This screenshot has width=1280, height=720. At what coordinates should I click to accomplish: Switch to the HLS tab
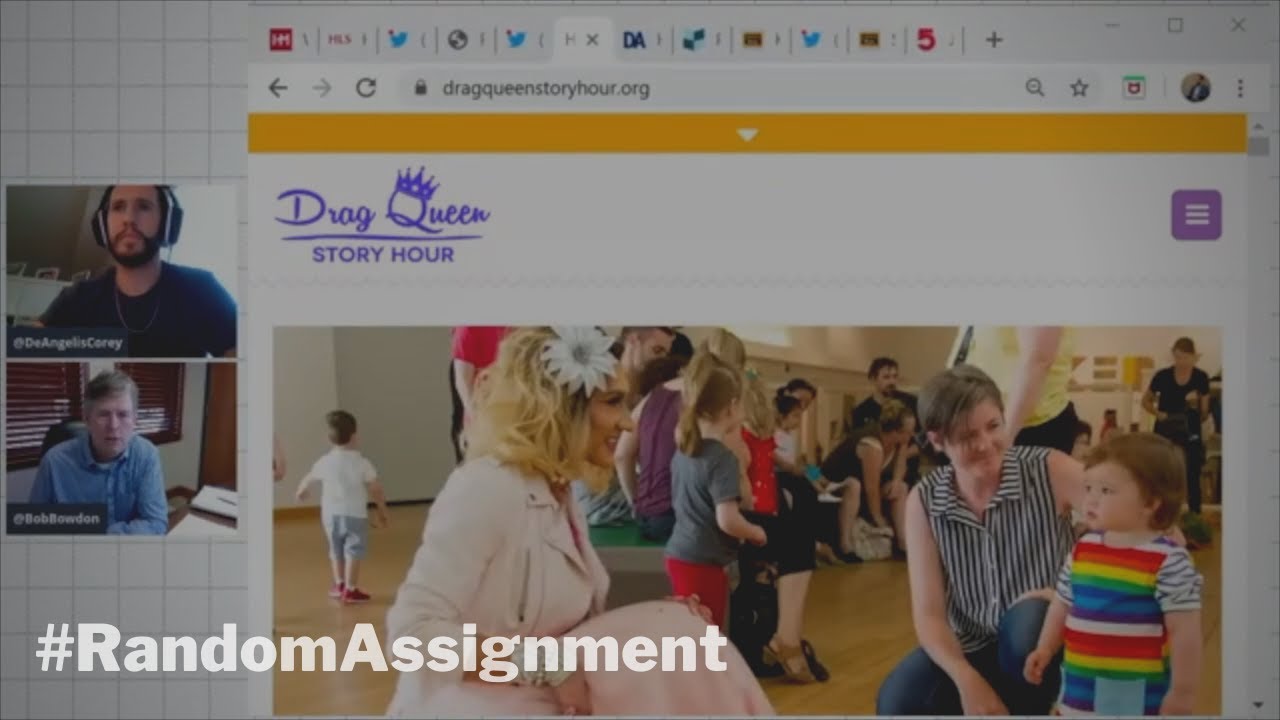click(x=340, y=40)
